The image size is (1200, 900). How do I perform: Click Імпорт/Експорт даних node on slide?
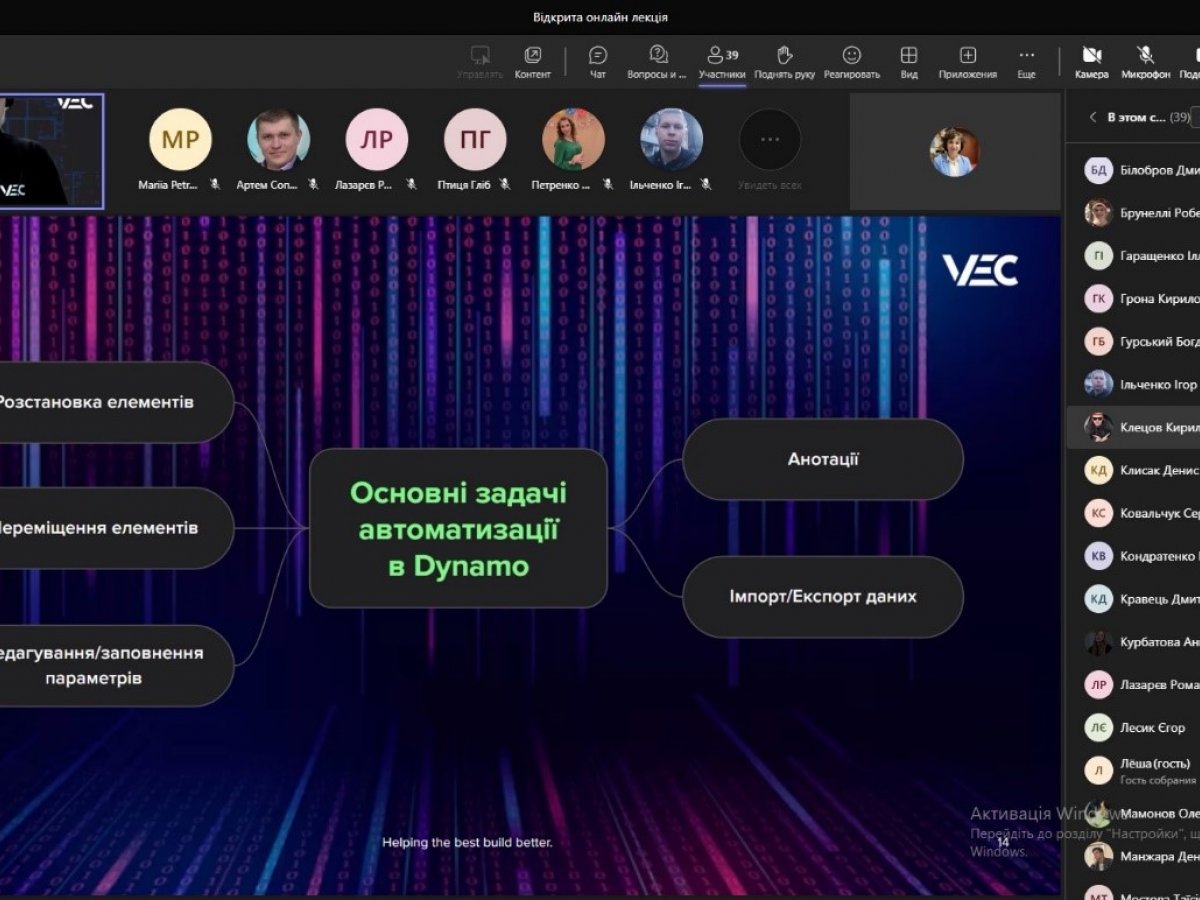point(823,597)
